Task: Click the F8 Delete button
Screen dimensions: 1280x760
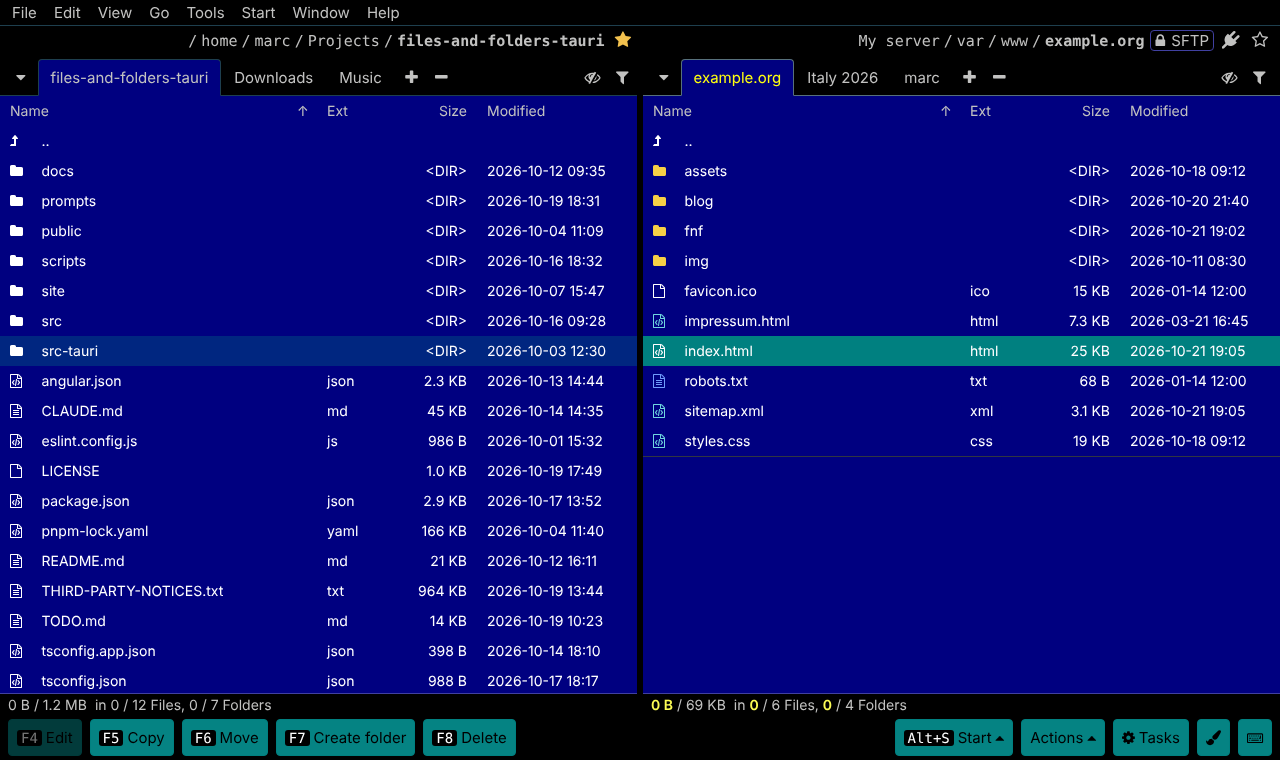Action: 469,738
